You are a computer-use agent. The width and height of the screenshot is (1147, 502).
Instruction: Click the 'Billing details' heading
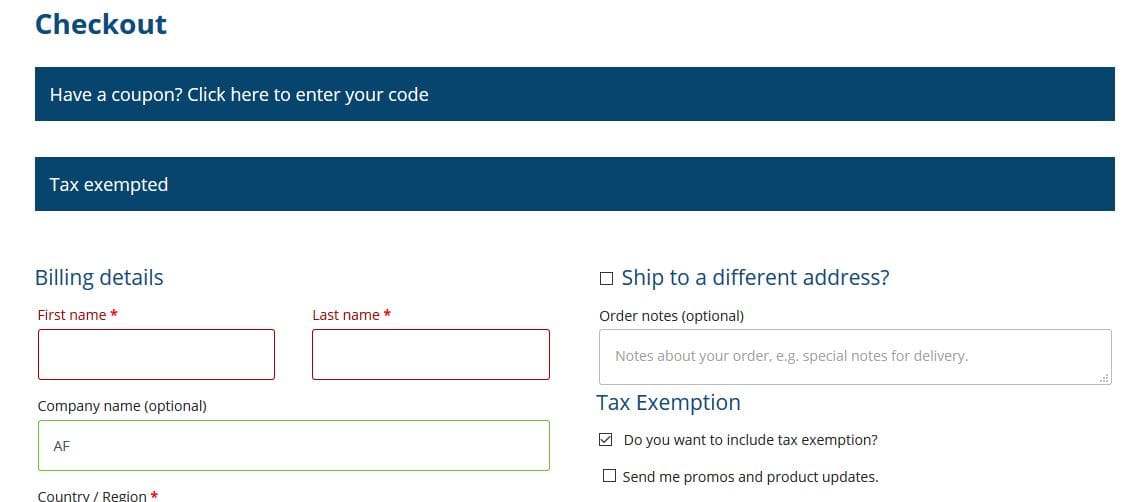tap(99, 278)
